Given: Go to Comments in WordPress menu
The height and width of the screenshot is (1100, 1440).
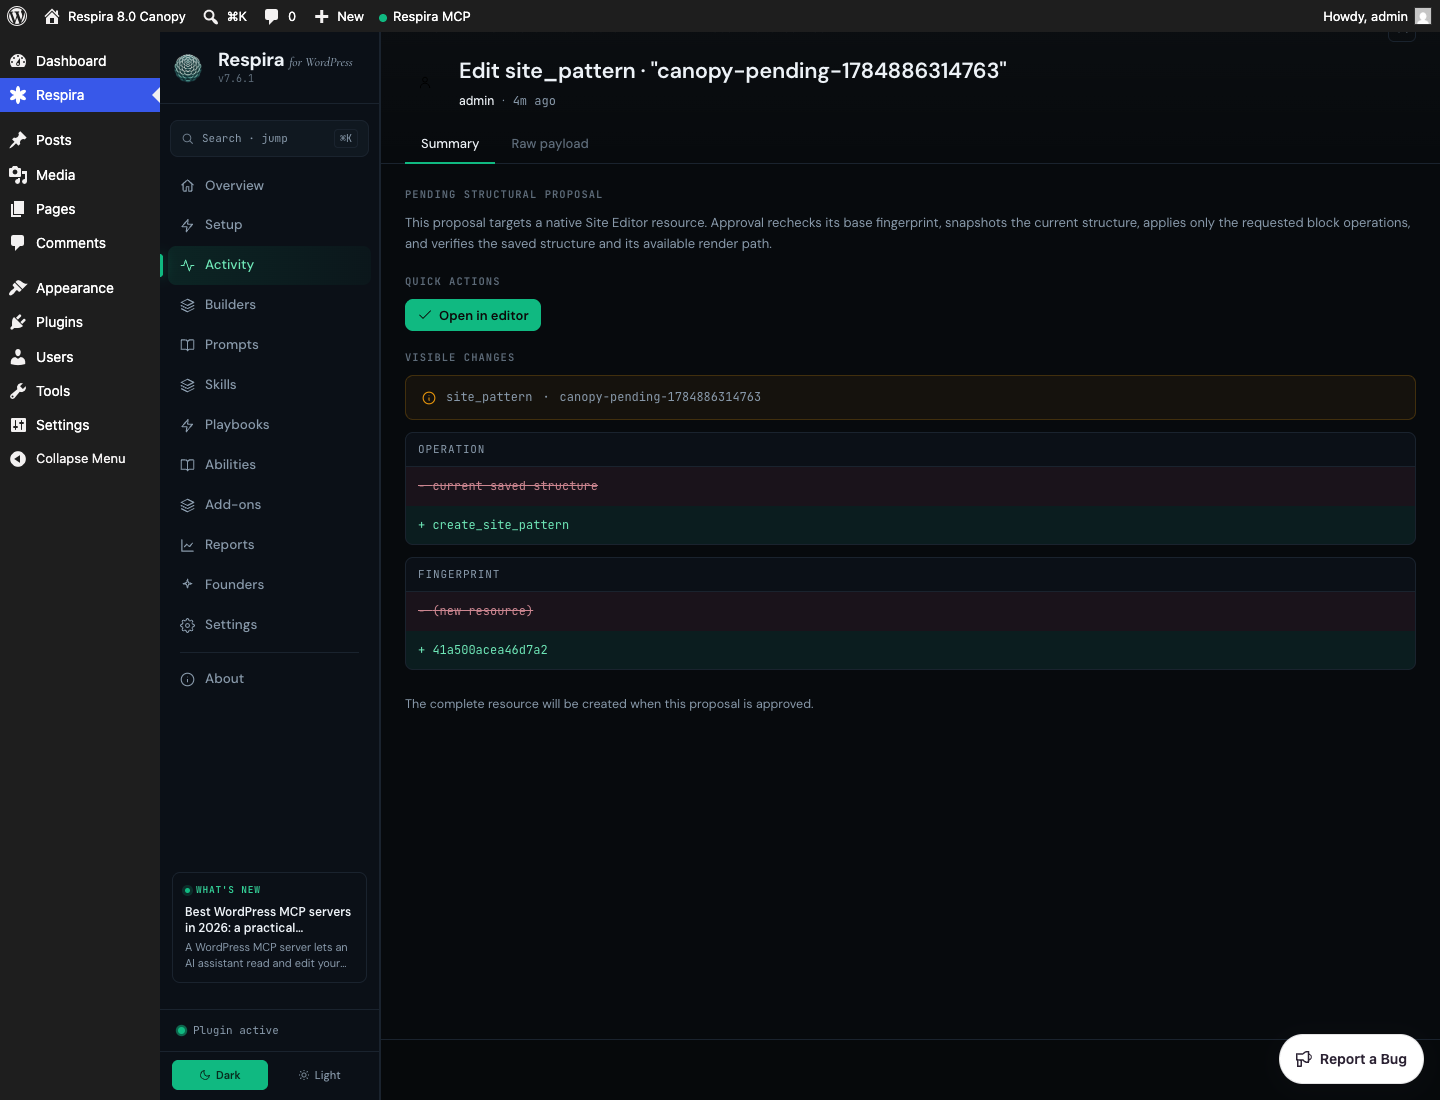Looking at the screenshot, I should (x=80, y=243).
